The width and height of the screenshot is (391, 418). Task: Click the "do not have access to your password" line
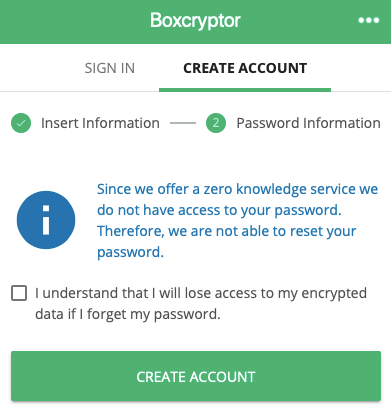pyautogui.click(x=219, y=210)
